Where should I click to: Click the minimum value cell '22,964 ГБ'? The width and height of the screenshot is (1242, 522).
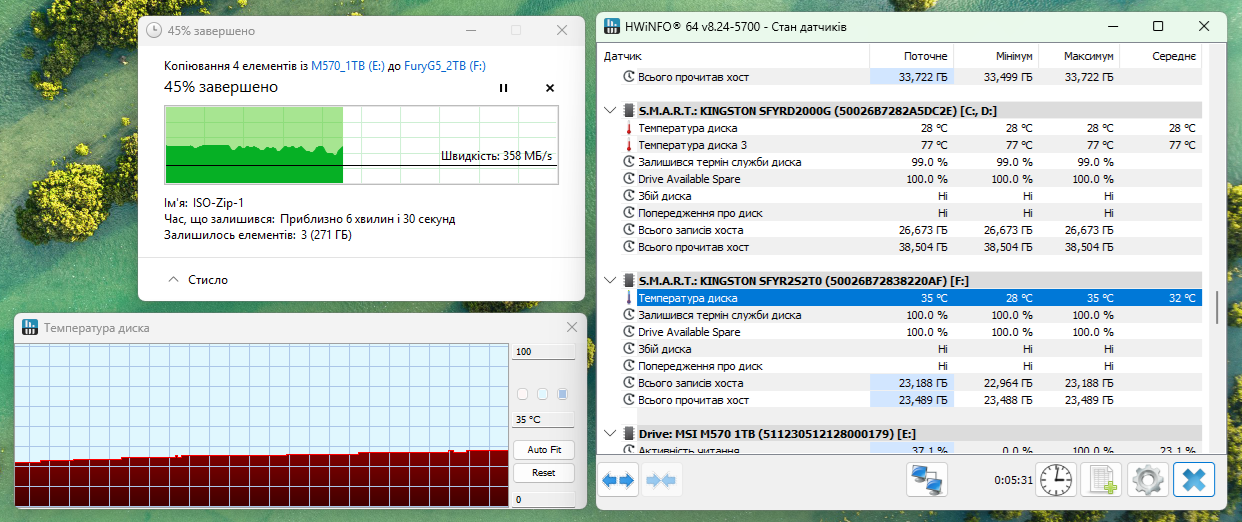click(1008, 383)
